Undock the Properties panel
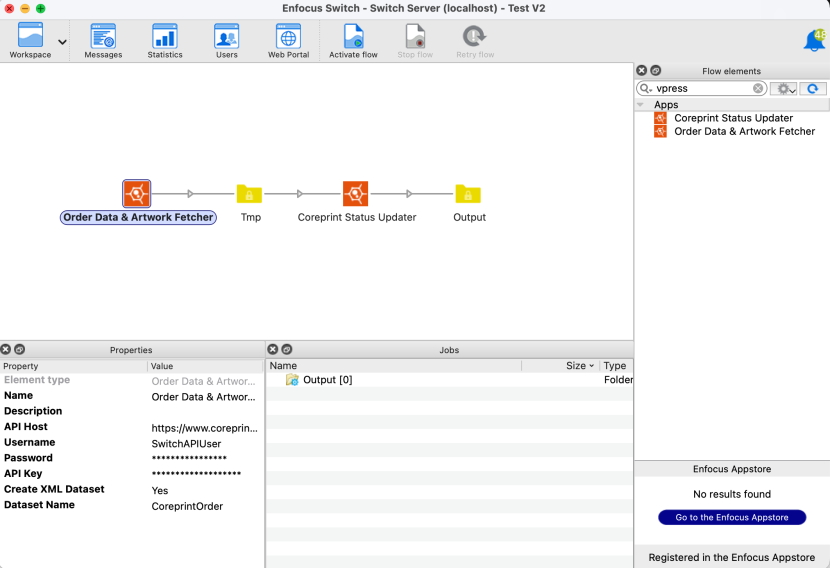Image resolution: width=830 pixels, height=568 pixels. click(x=19, y=349)
